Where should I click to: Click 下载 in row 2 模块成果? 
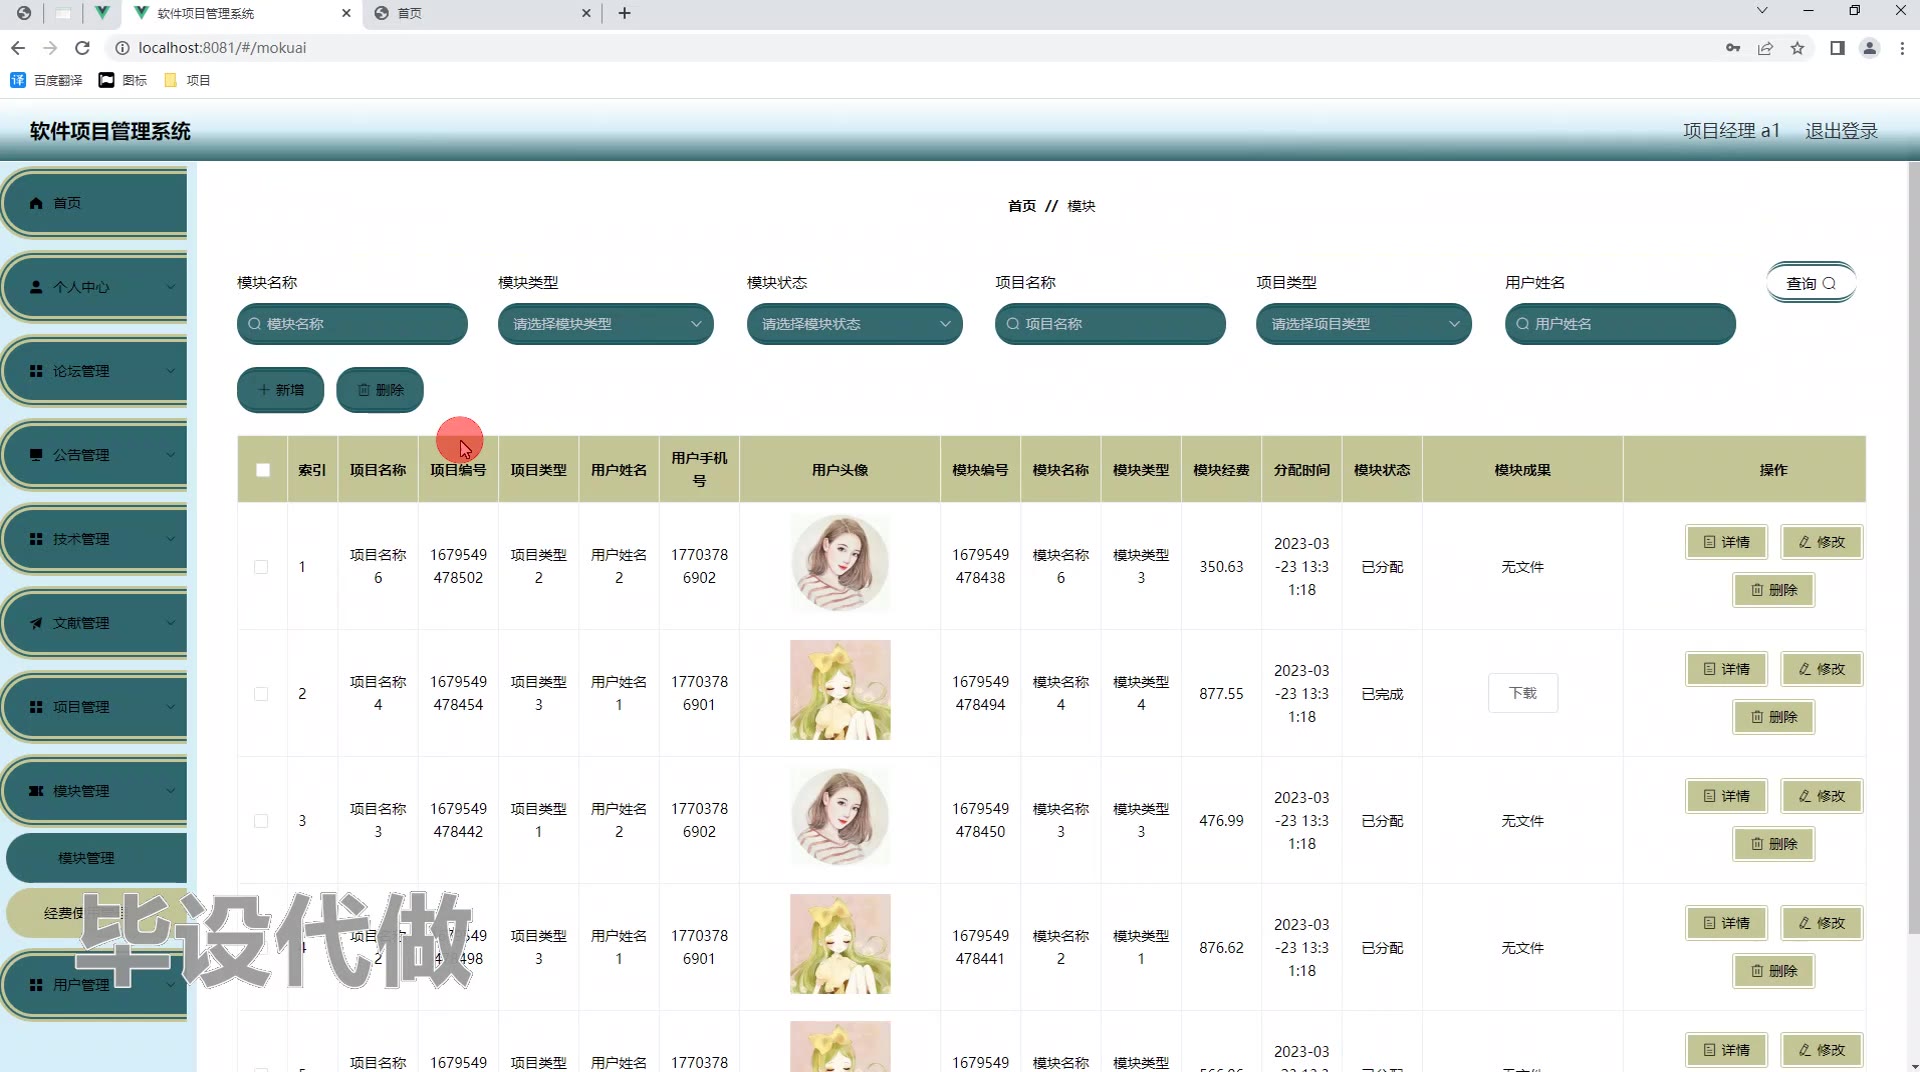[x=1522, y=693]
